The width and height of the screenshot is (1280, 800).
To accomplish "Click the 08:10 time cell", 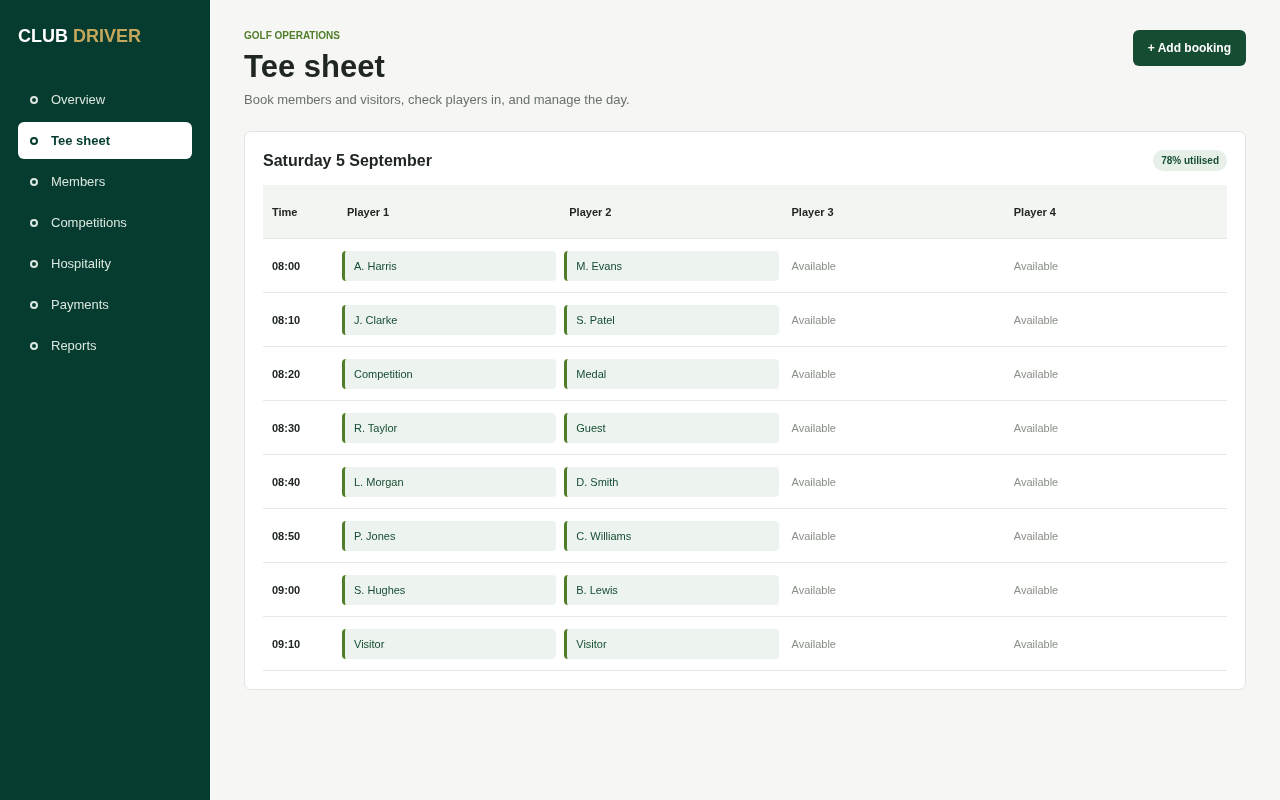I will 286,320.
